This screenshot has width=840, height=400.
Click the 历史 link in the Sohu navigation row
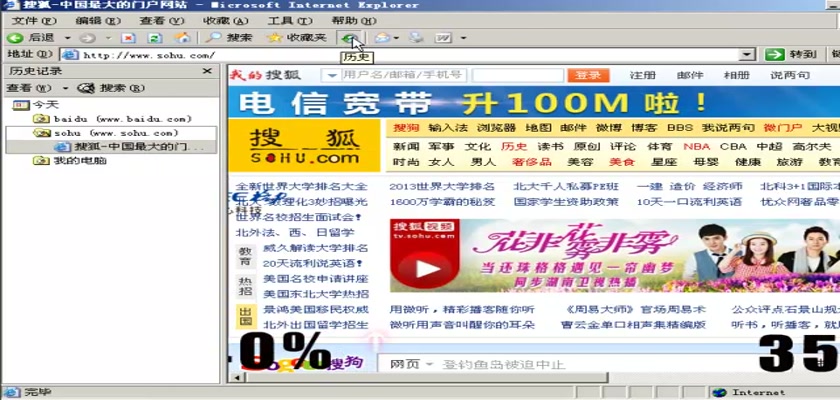point(514,146)
